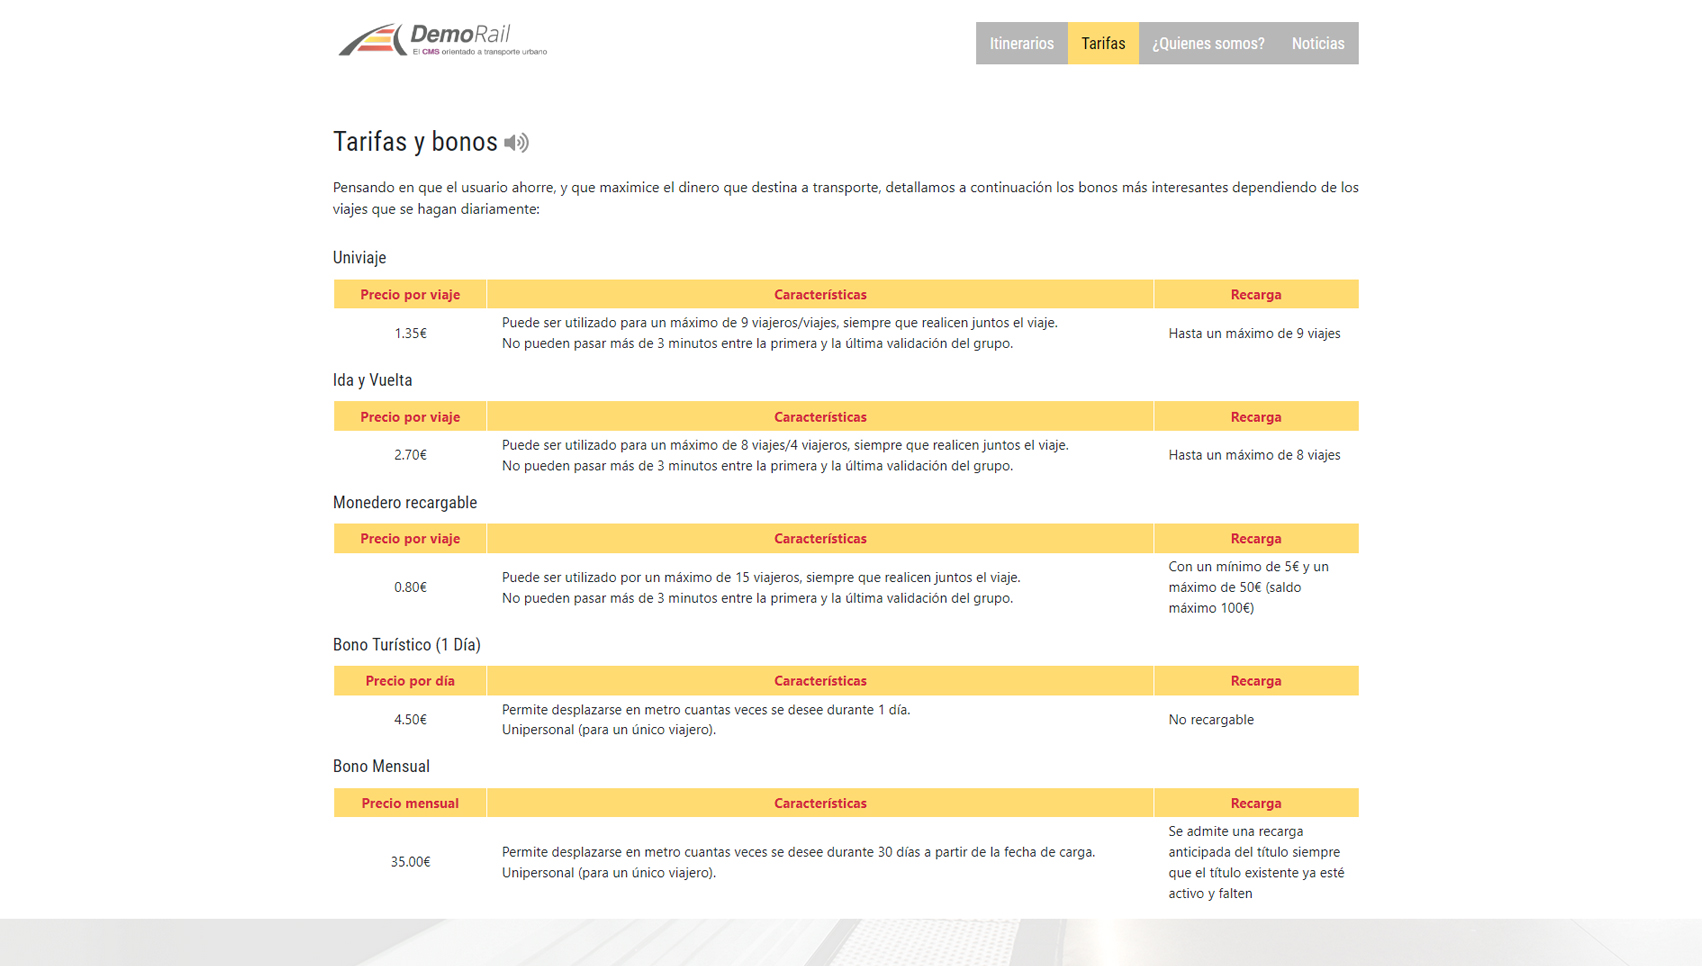
Task: Click the 'Precio por día' column header
Action: click(x=410, y=681)
